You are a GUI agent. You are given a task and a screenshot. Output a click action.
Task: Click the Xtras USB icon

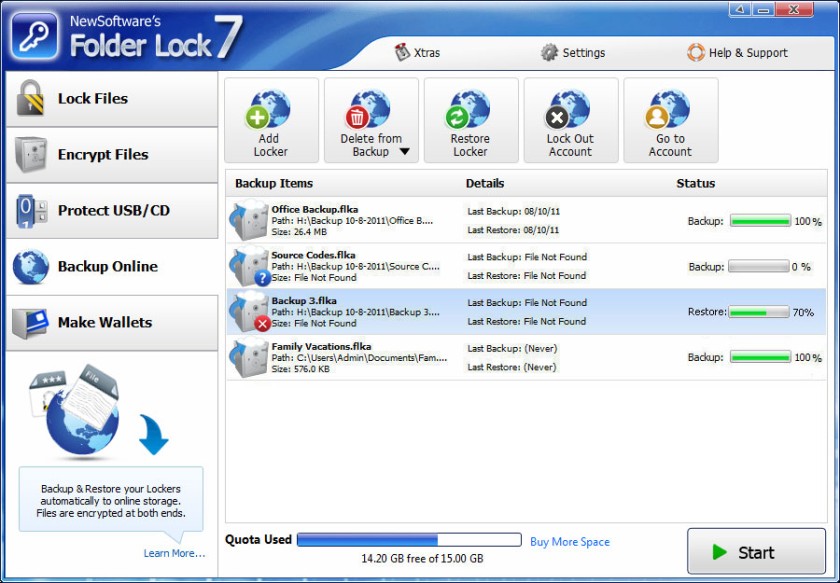pos(402,52)
